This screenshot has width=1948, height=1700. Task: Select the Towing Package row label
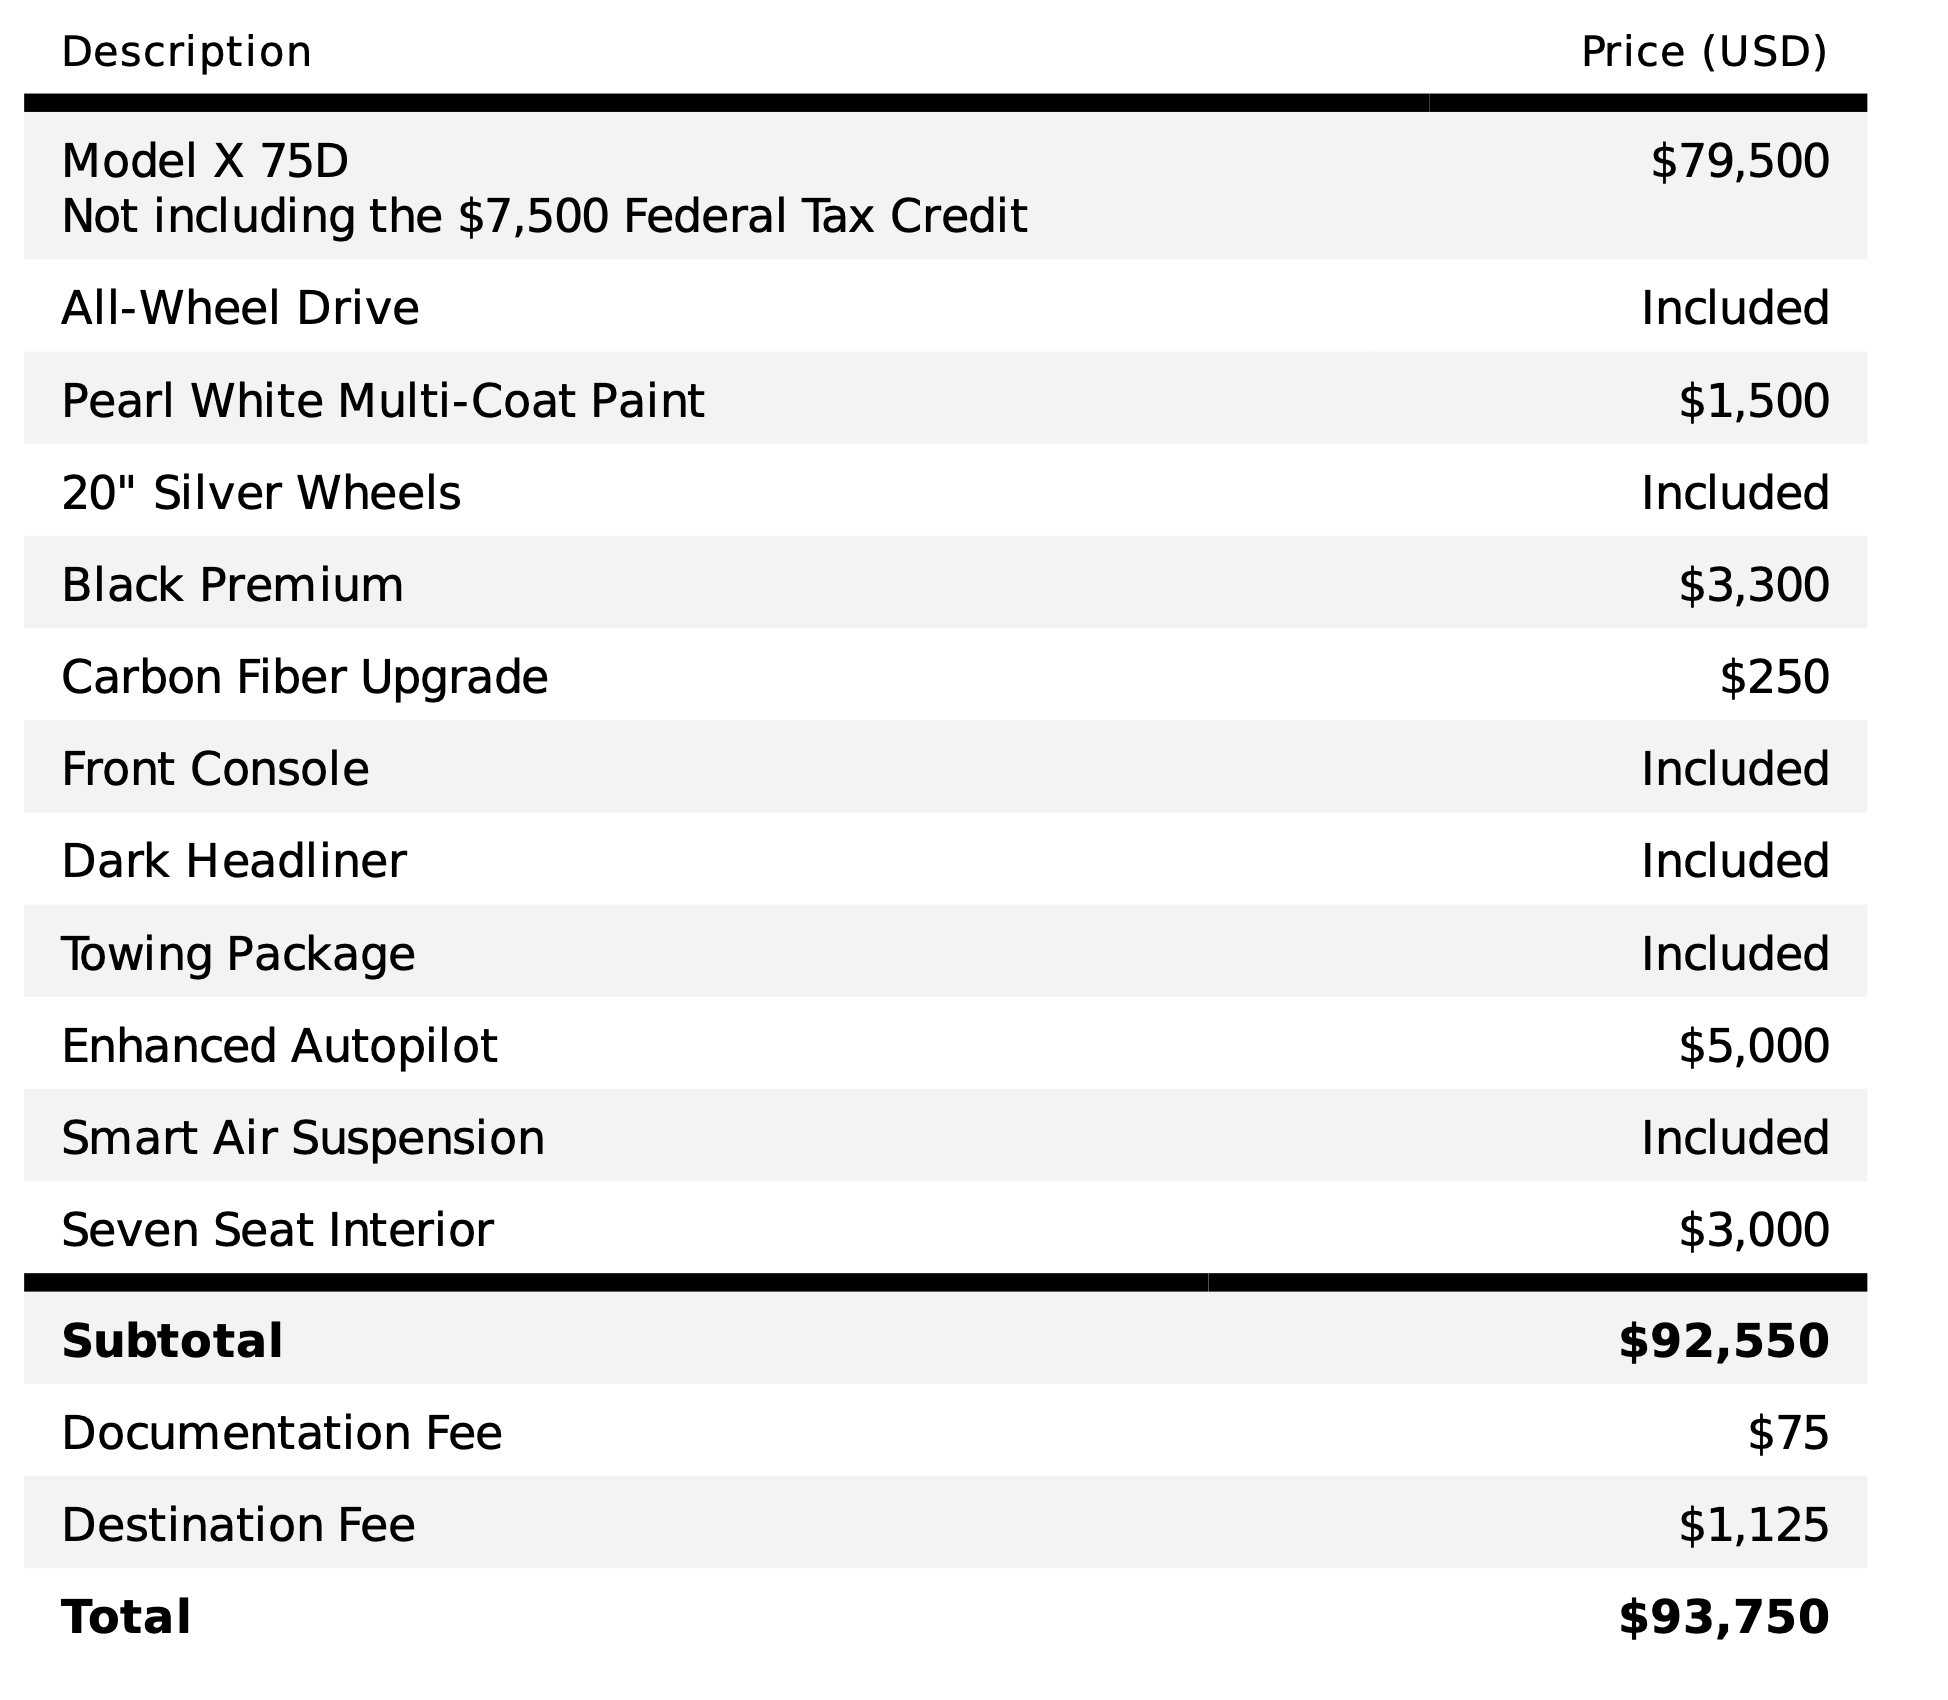coord(238,953)
